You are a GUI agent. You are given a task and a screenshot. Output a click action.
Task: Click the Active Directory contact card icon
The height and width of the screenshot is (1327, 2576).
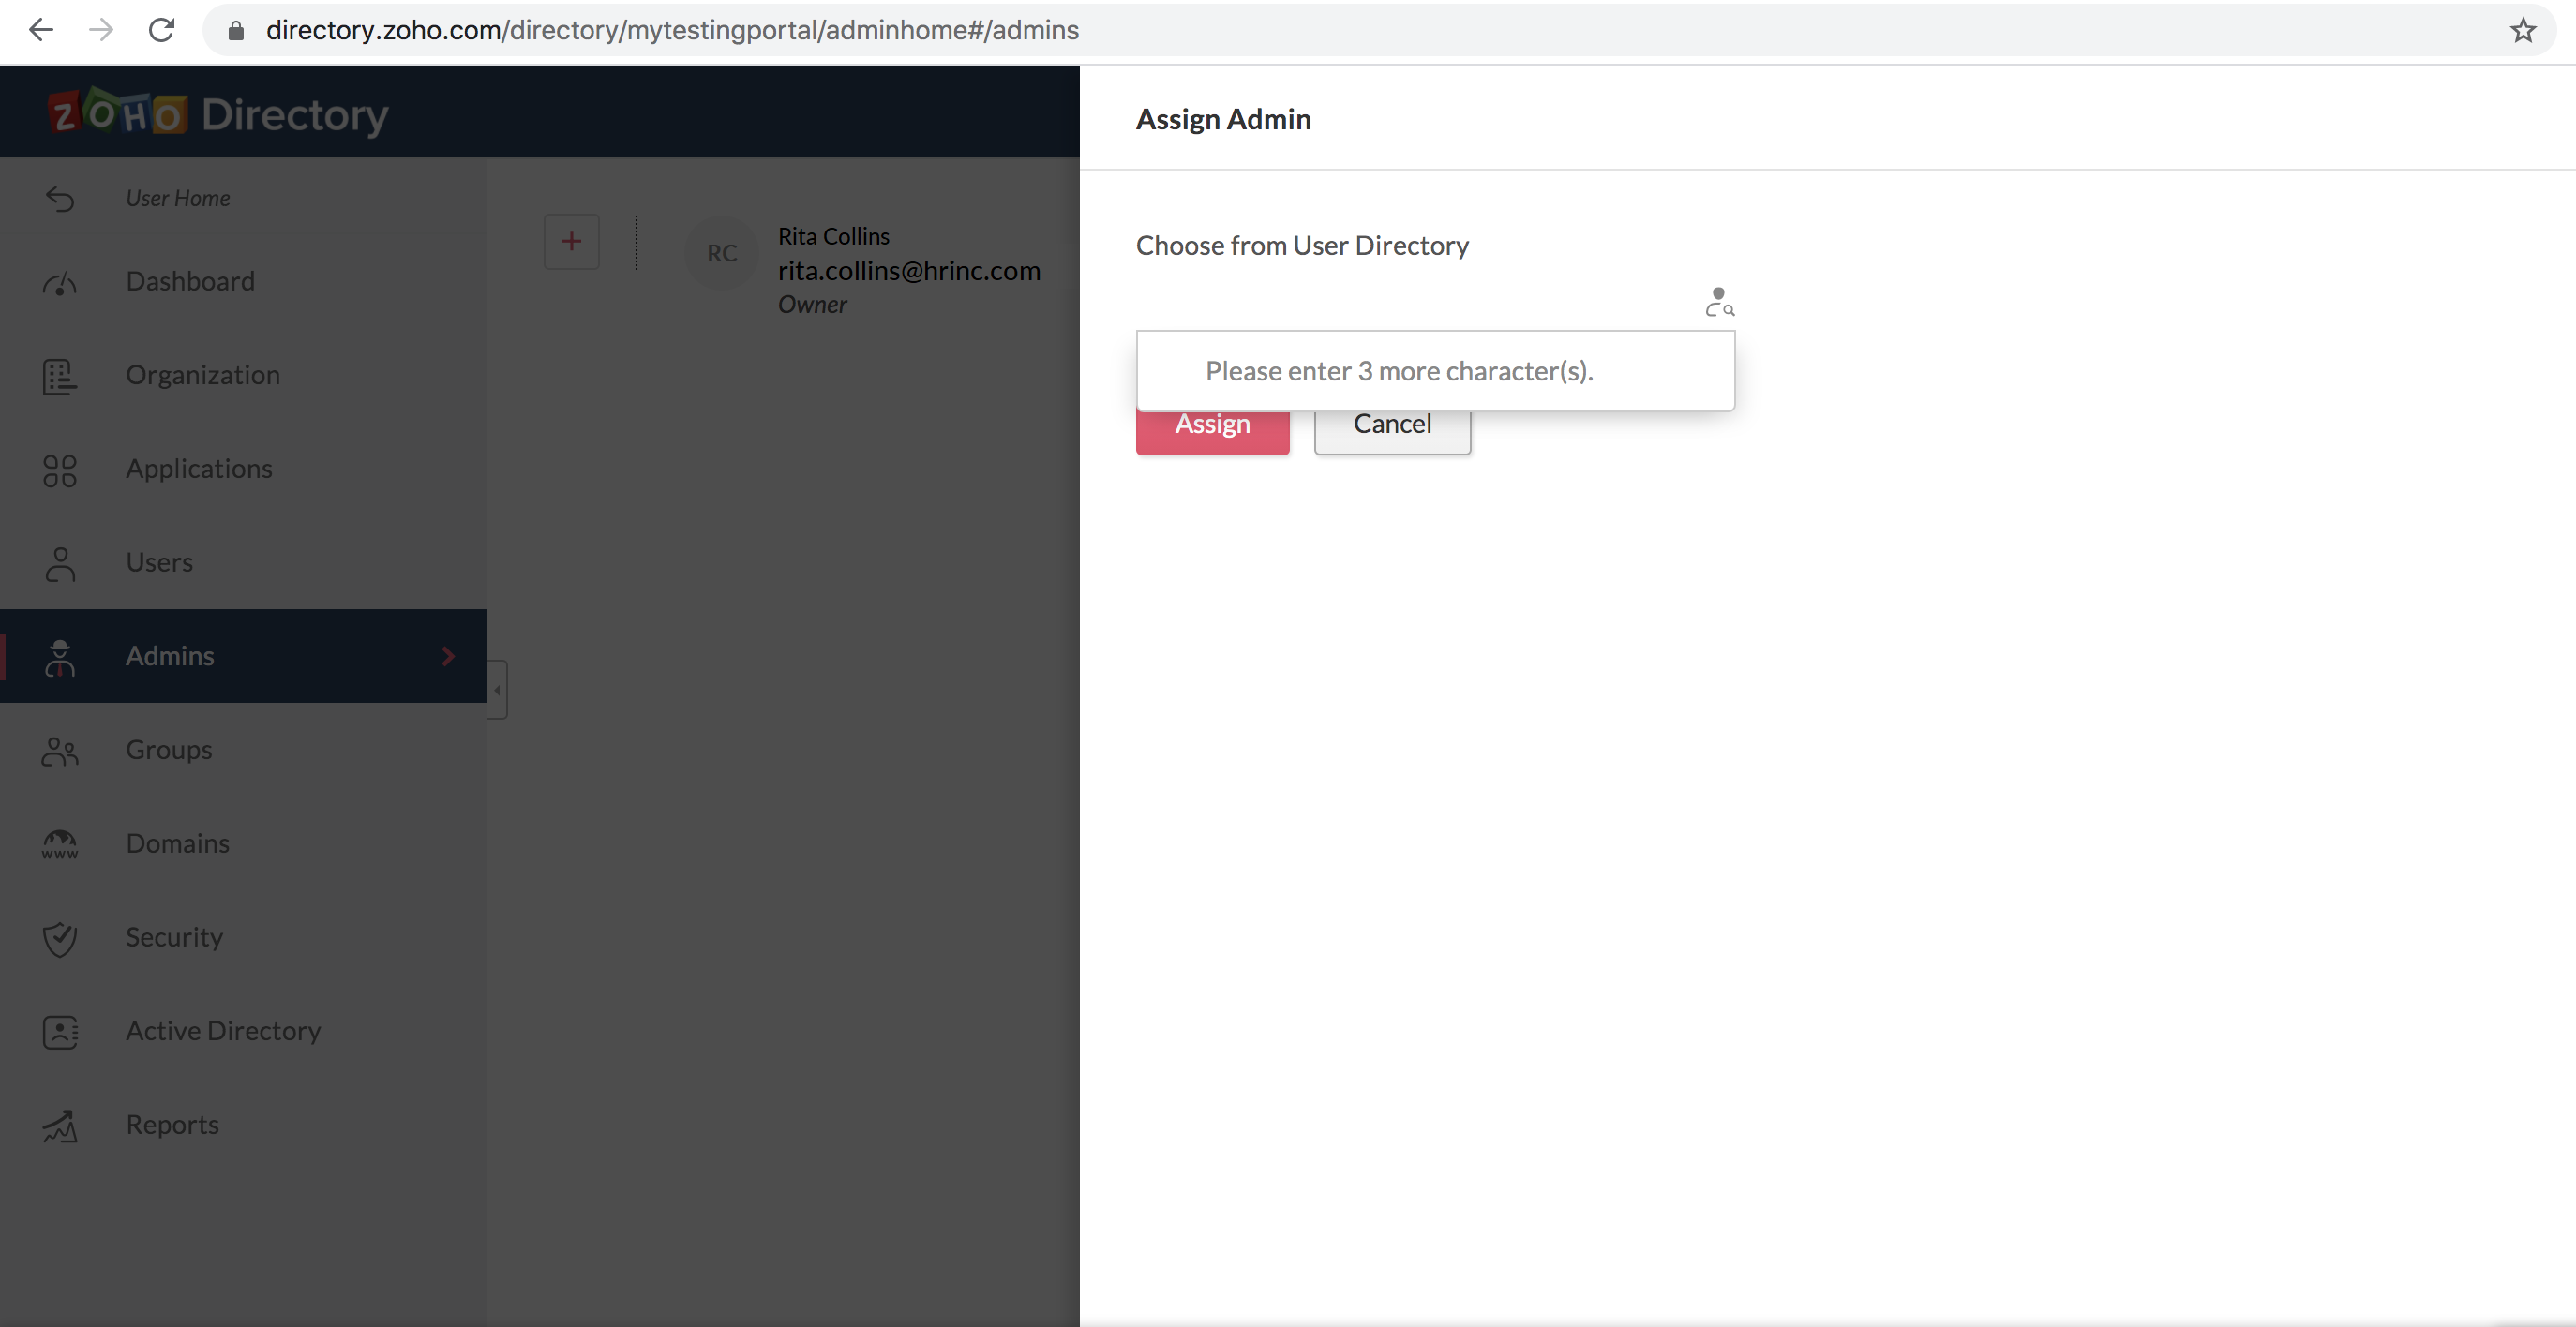pos(60,1032)
